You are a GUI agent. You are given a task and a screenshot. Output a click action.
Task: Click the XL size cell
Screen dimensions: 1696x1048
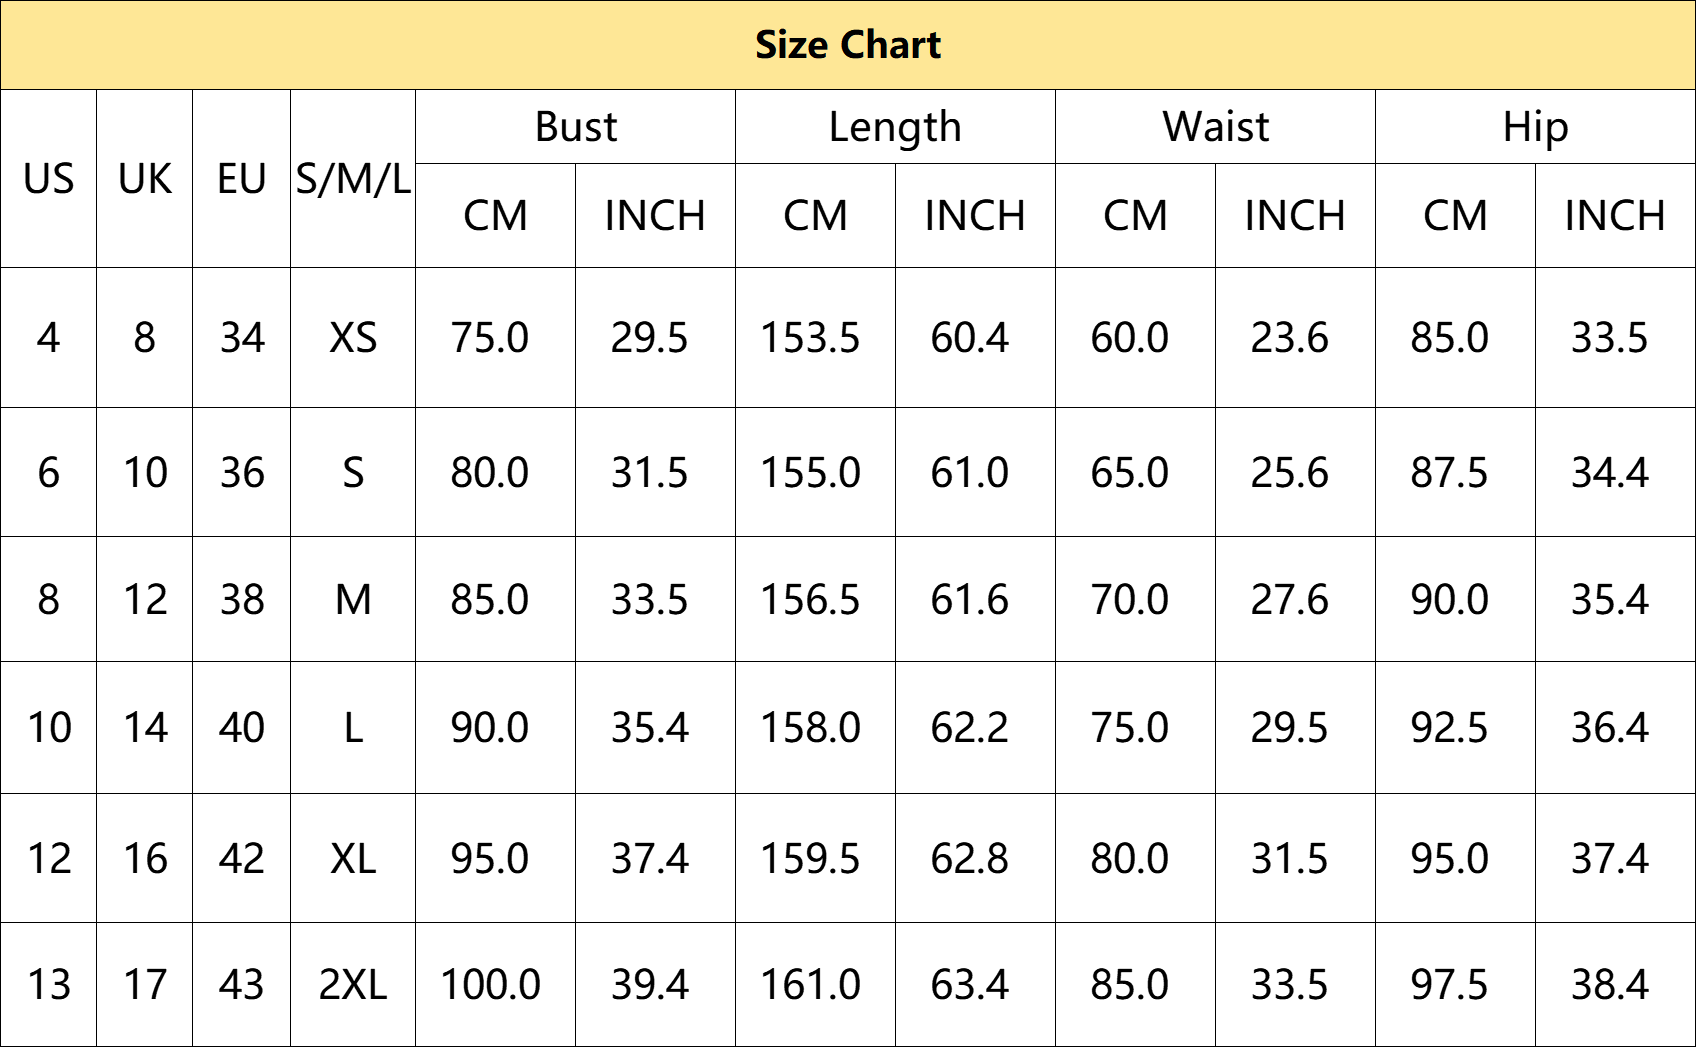point(353,858)
